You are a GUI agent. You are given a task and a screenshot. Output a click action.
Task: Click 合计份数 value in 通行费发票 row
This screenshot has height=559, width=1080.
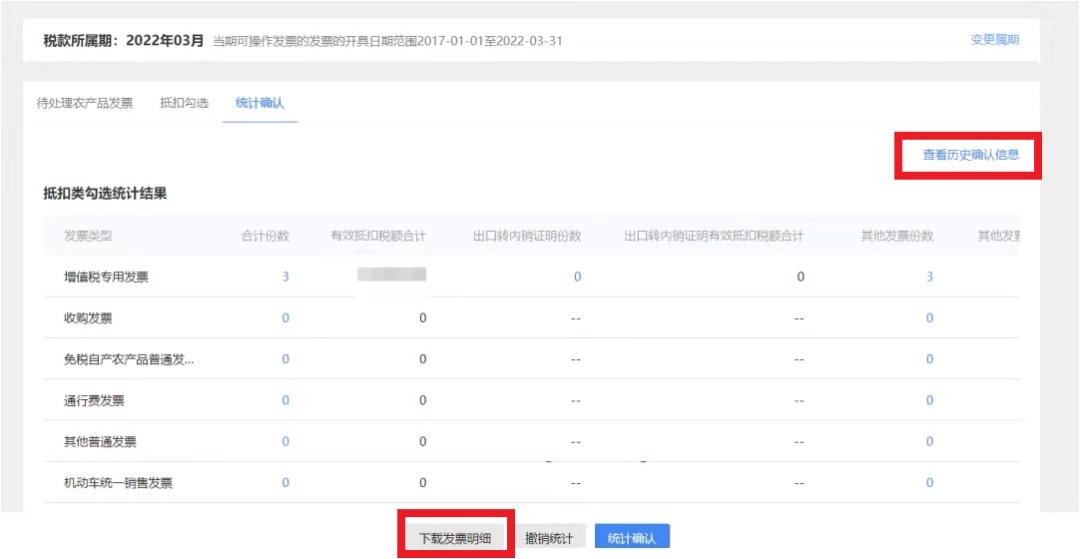coord(285,400)
